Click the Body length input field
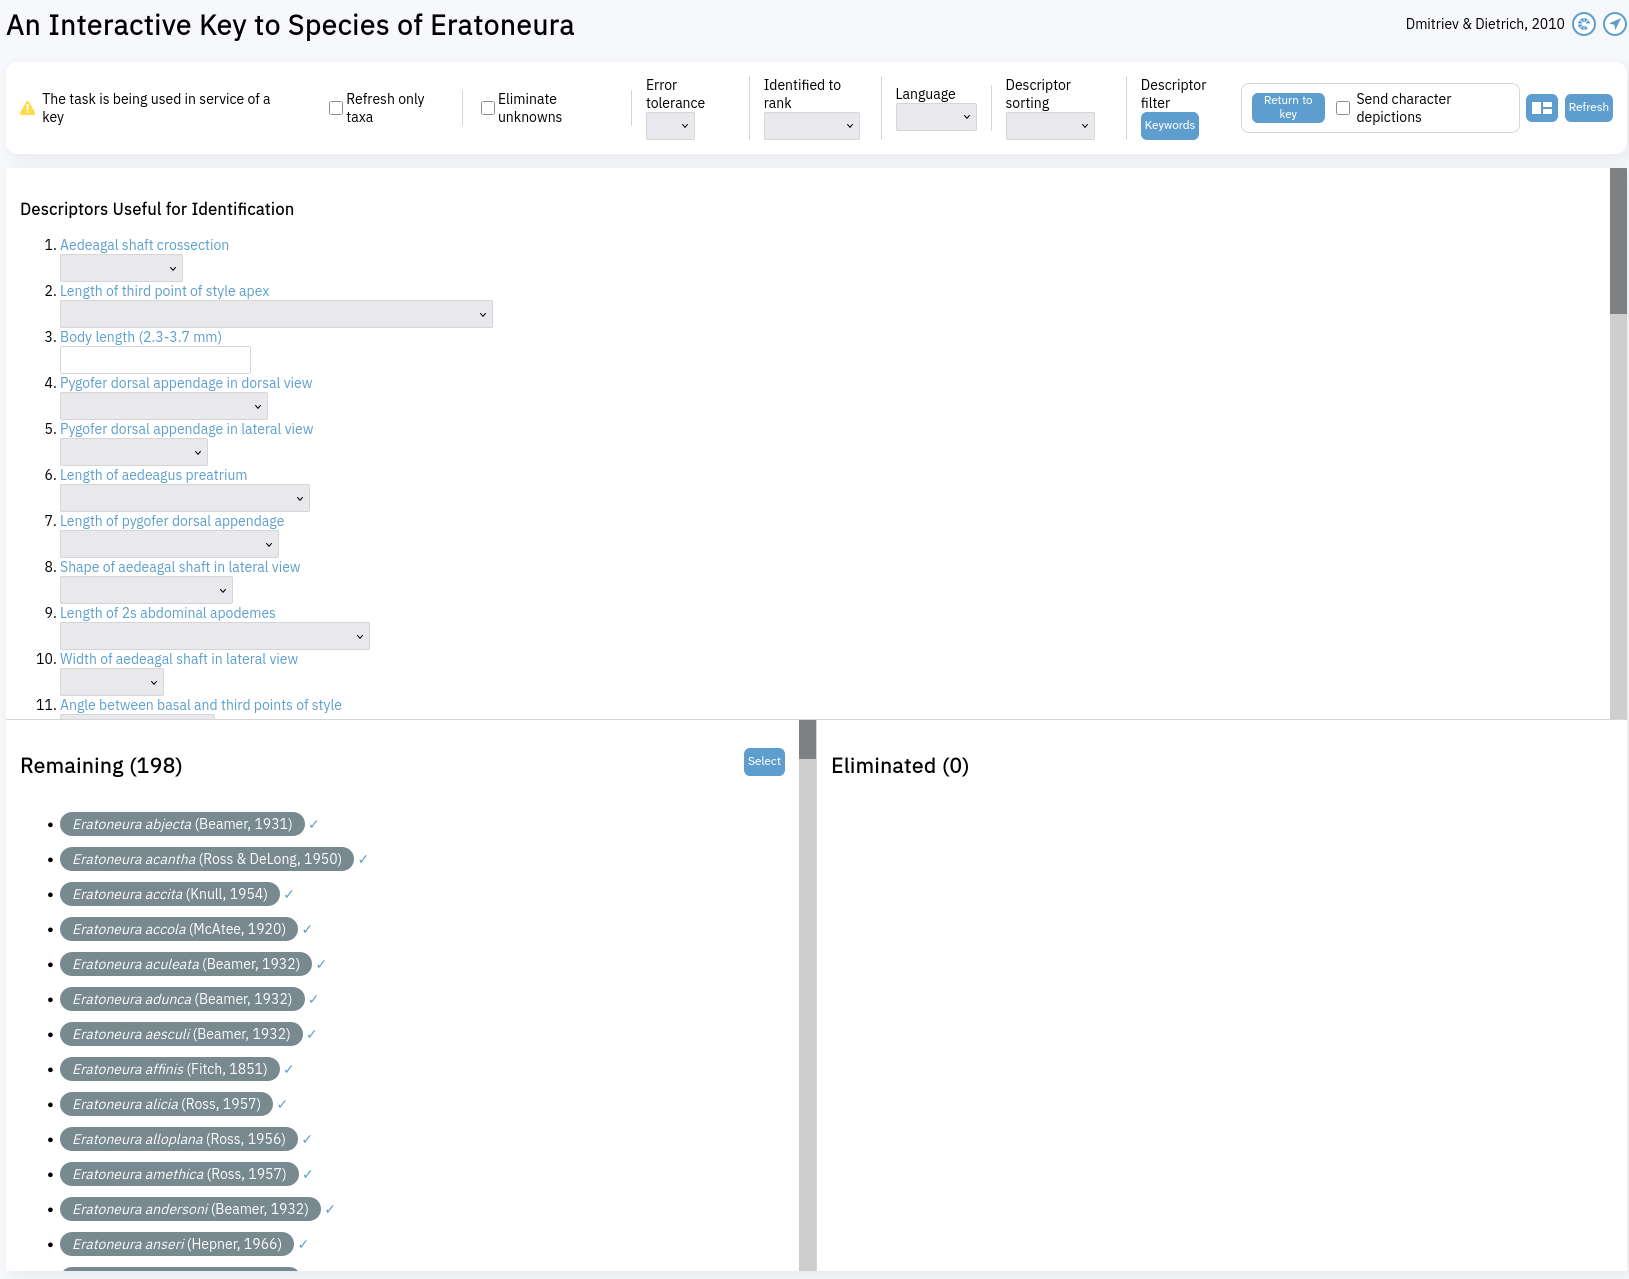Screen dimensions: 1629x1279 point(155,360)
